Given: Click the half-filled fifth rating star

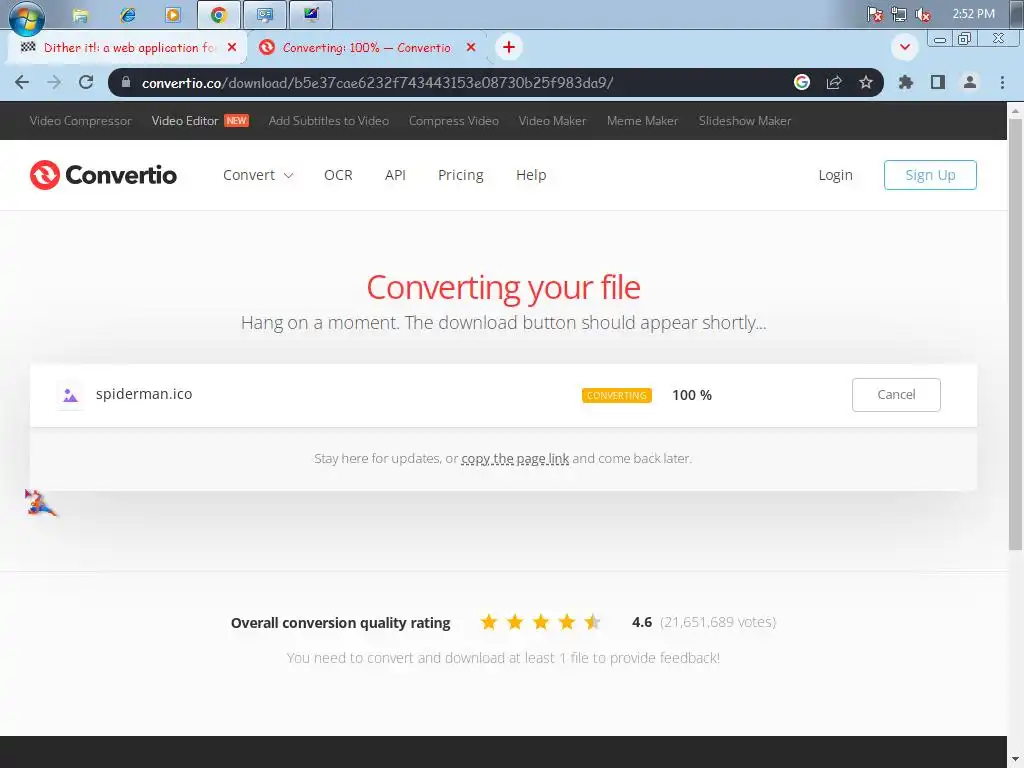Looking at the screenshot, I should (592, 622).
